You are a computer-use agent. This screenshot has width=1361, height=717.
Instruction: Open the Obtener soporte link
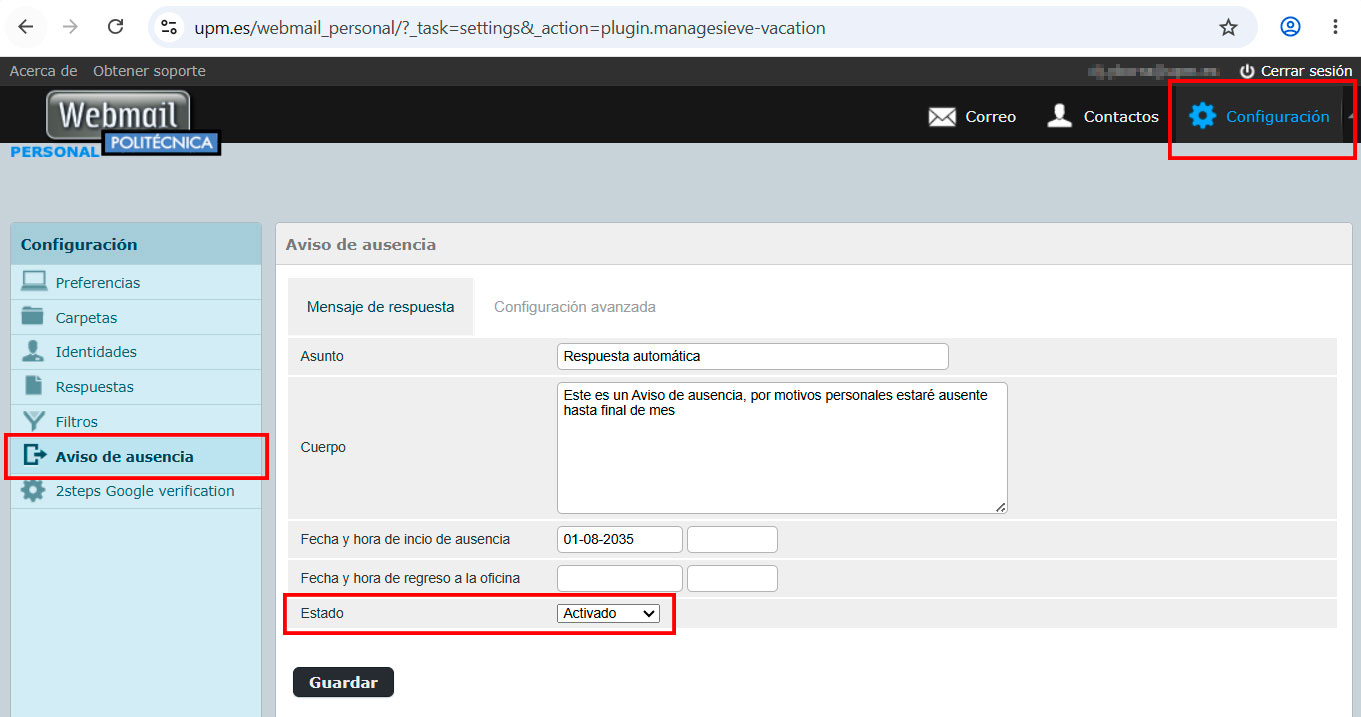pyautogui.click(x=149, y=71)
